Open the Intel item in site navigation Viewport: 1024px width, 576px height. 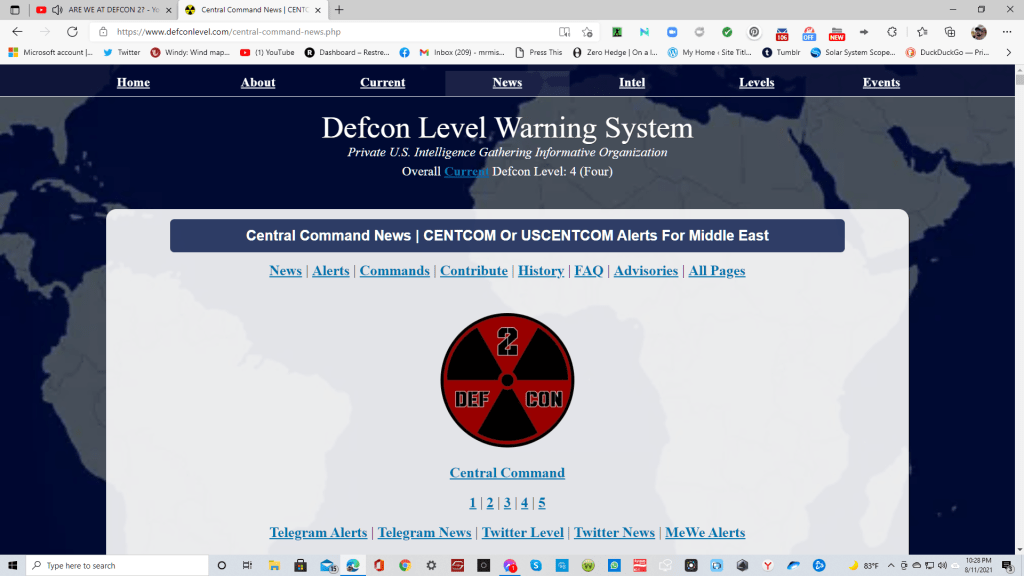(632, 82)
